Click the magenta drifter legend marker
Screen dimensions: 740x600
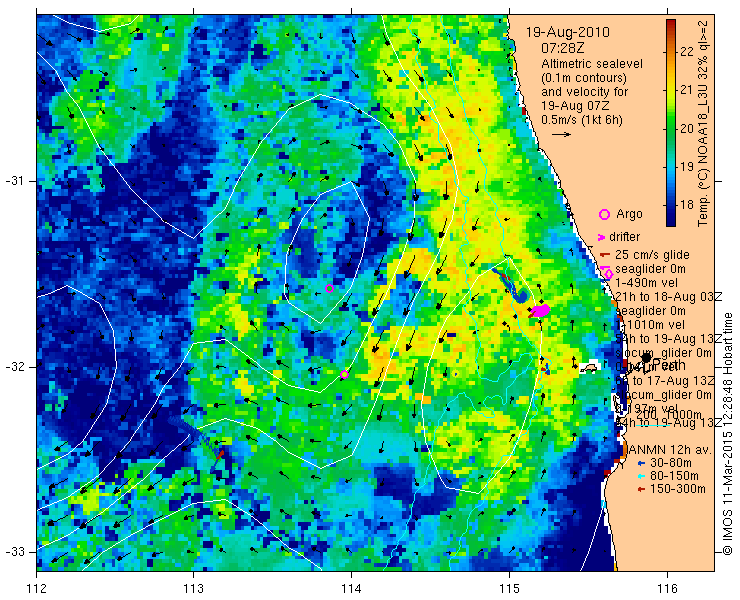click(601, 237)
